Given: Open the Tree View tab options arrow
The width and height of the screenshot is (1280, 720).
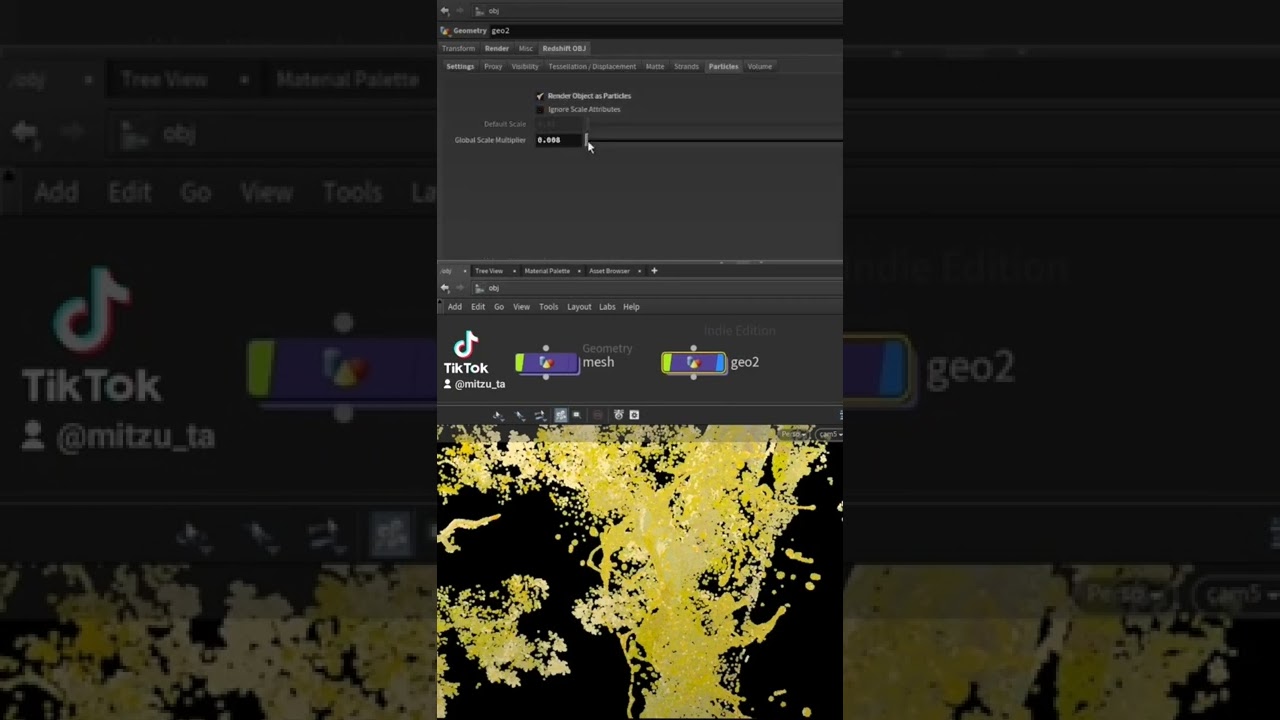Looking at the screenshot, I should 514,271.
